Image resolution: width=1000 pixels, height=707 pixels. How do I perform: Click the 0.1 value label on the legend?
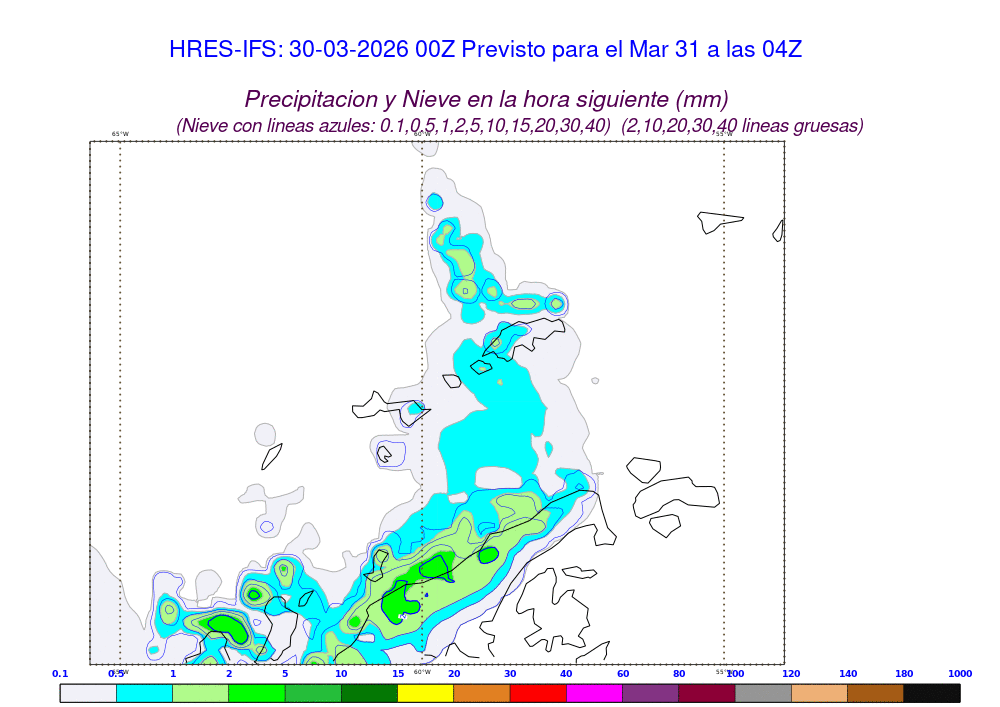coord(60,674)
